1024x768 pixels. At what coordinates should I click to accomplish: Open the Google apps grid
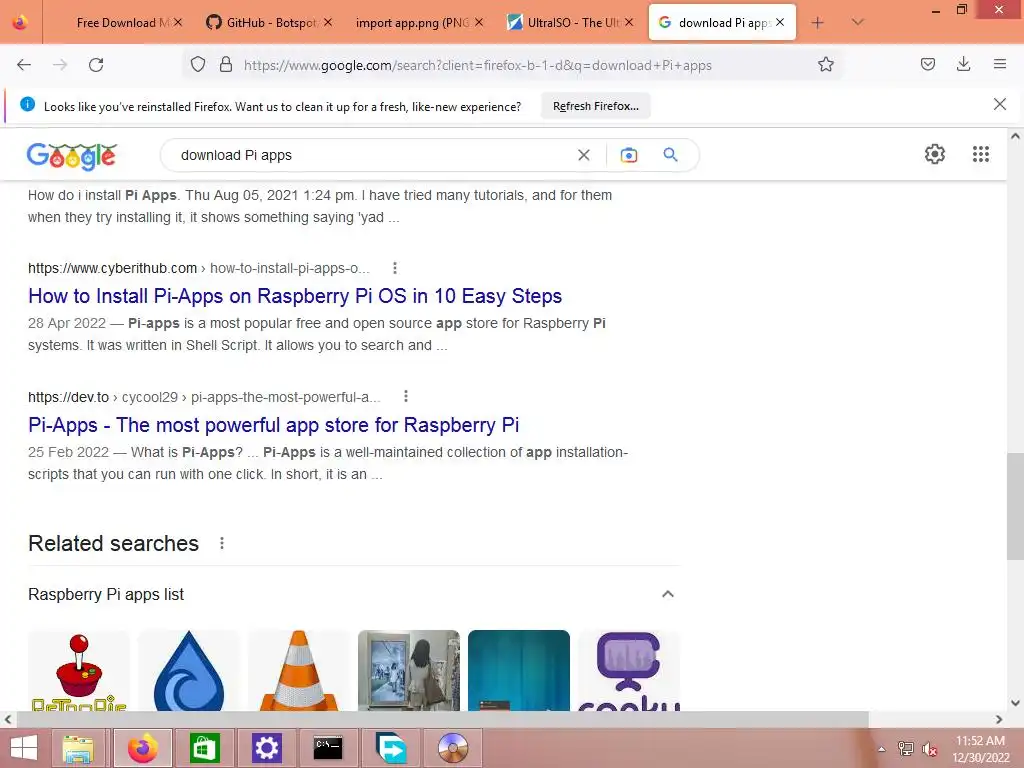click(980, 154)
